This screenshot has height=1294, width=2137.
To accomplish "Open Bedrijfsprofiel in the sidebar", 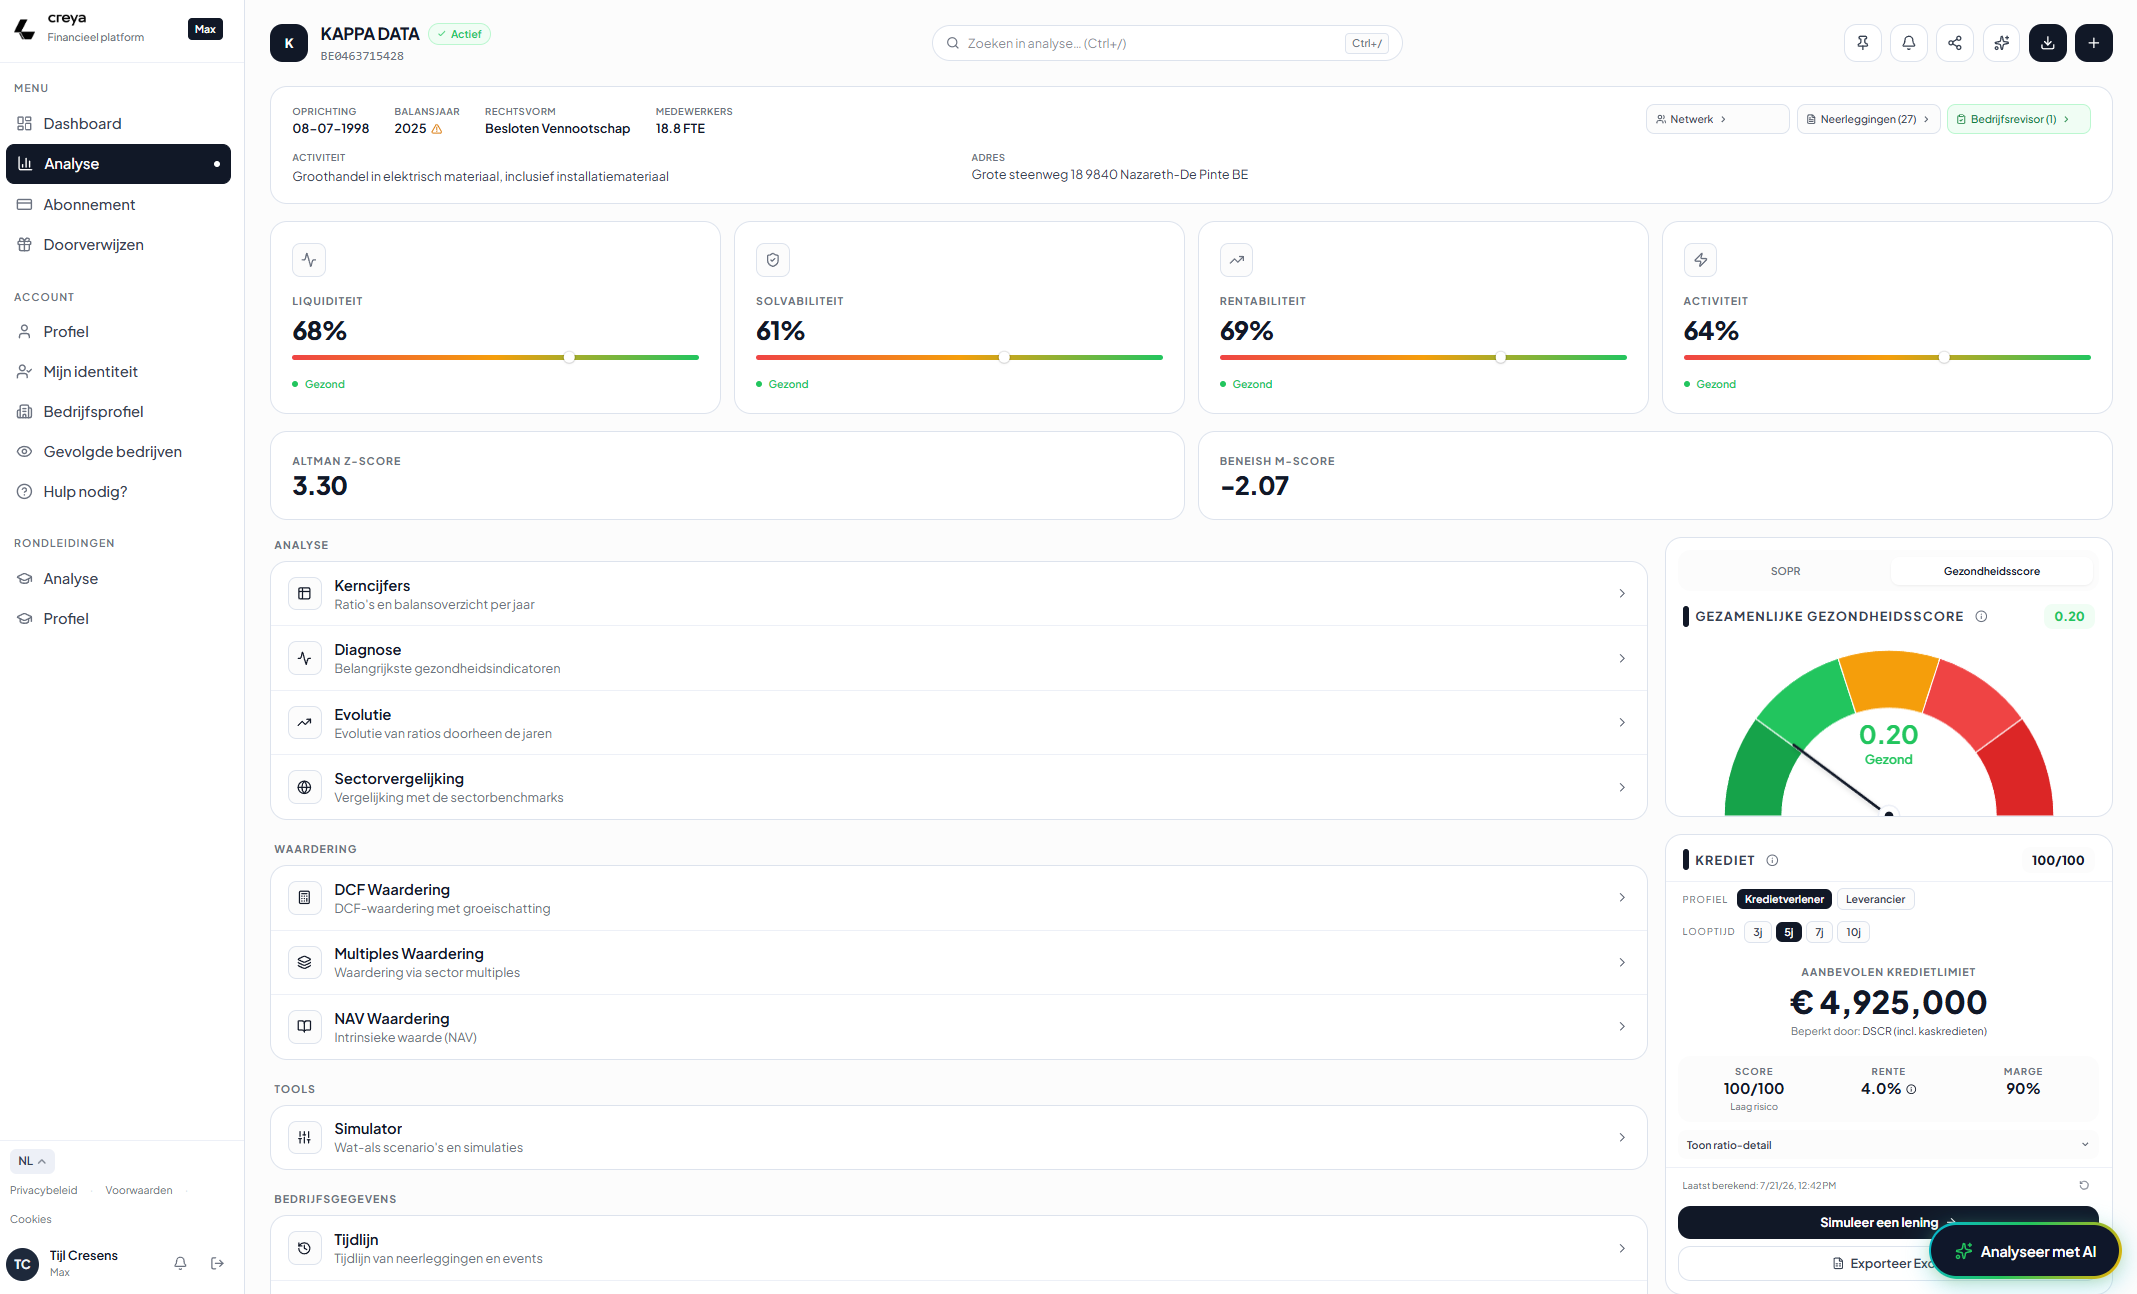I will coord(118,411).
